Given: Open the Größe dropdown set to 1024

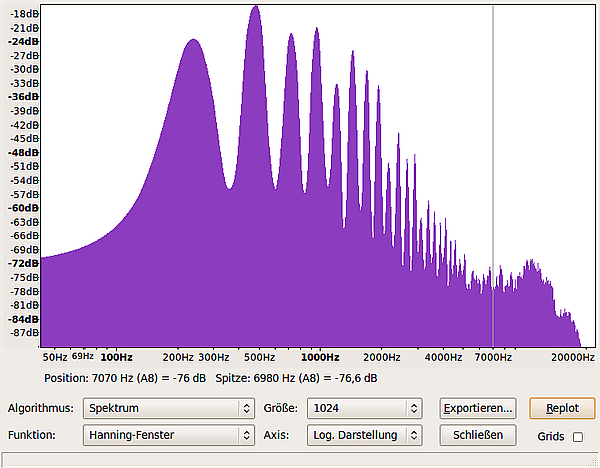Looking at the screenshot, I should (x=365, y=408).
